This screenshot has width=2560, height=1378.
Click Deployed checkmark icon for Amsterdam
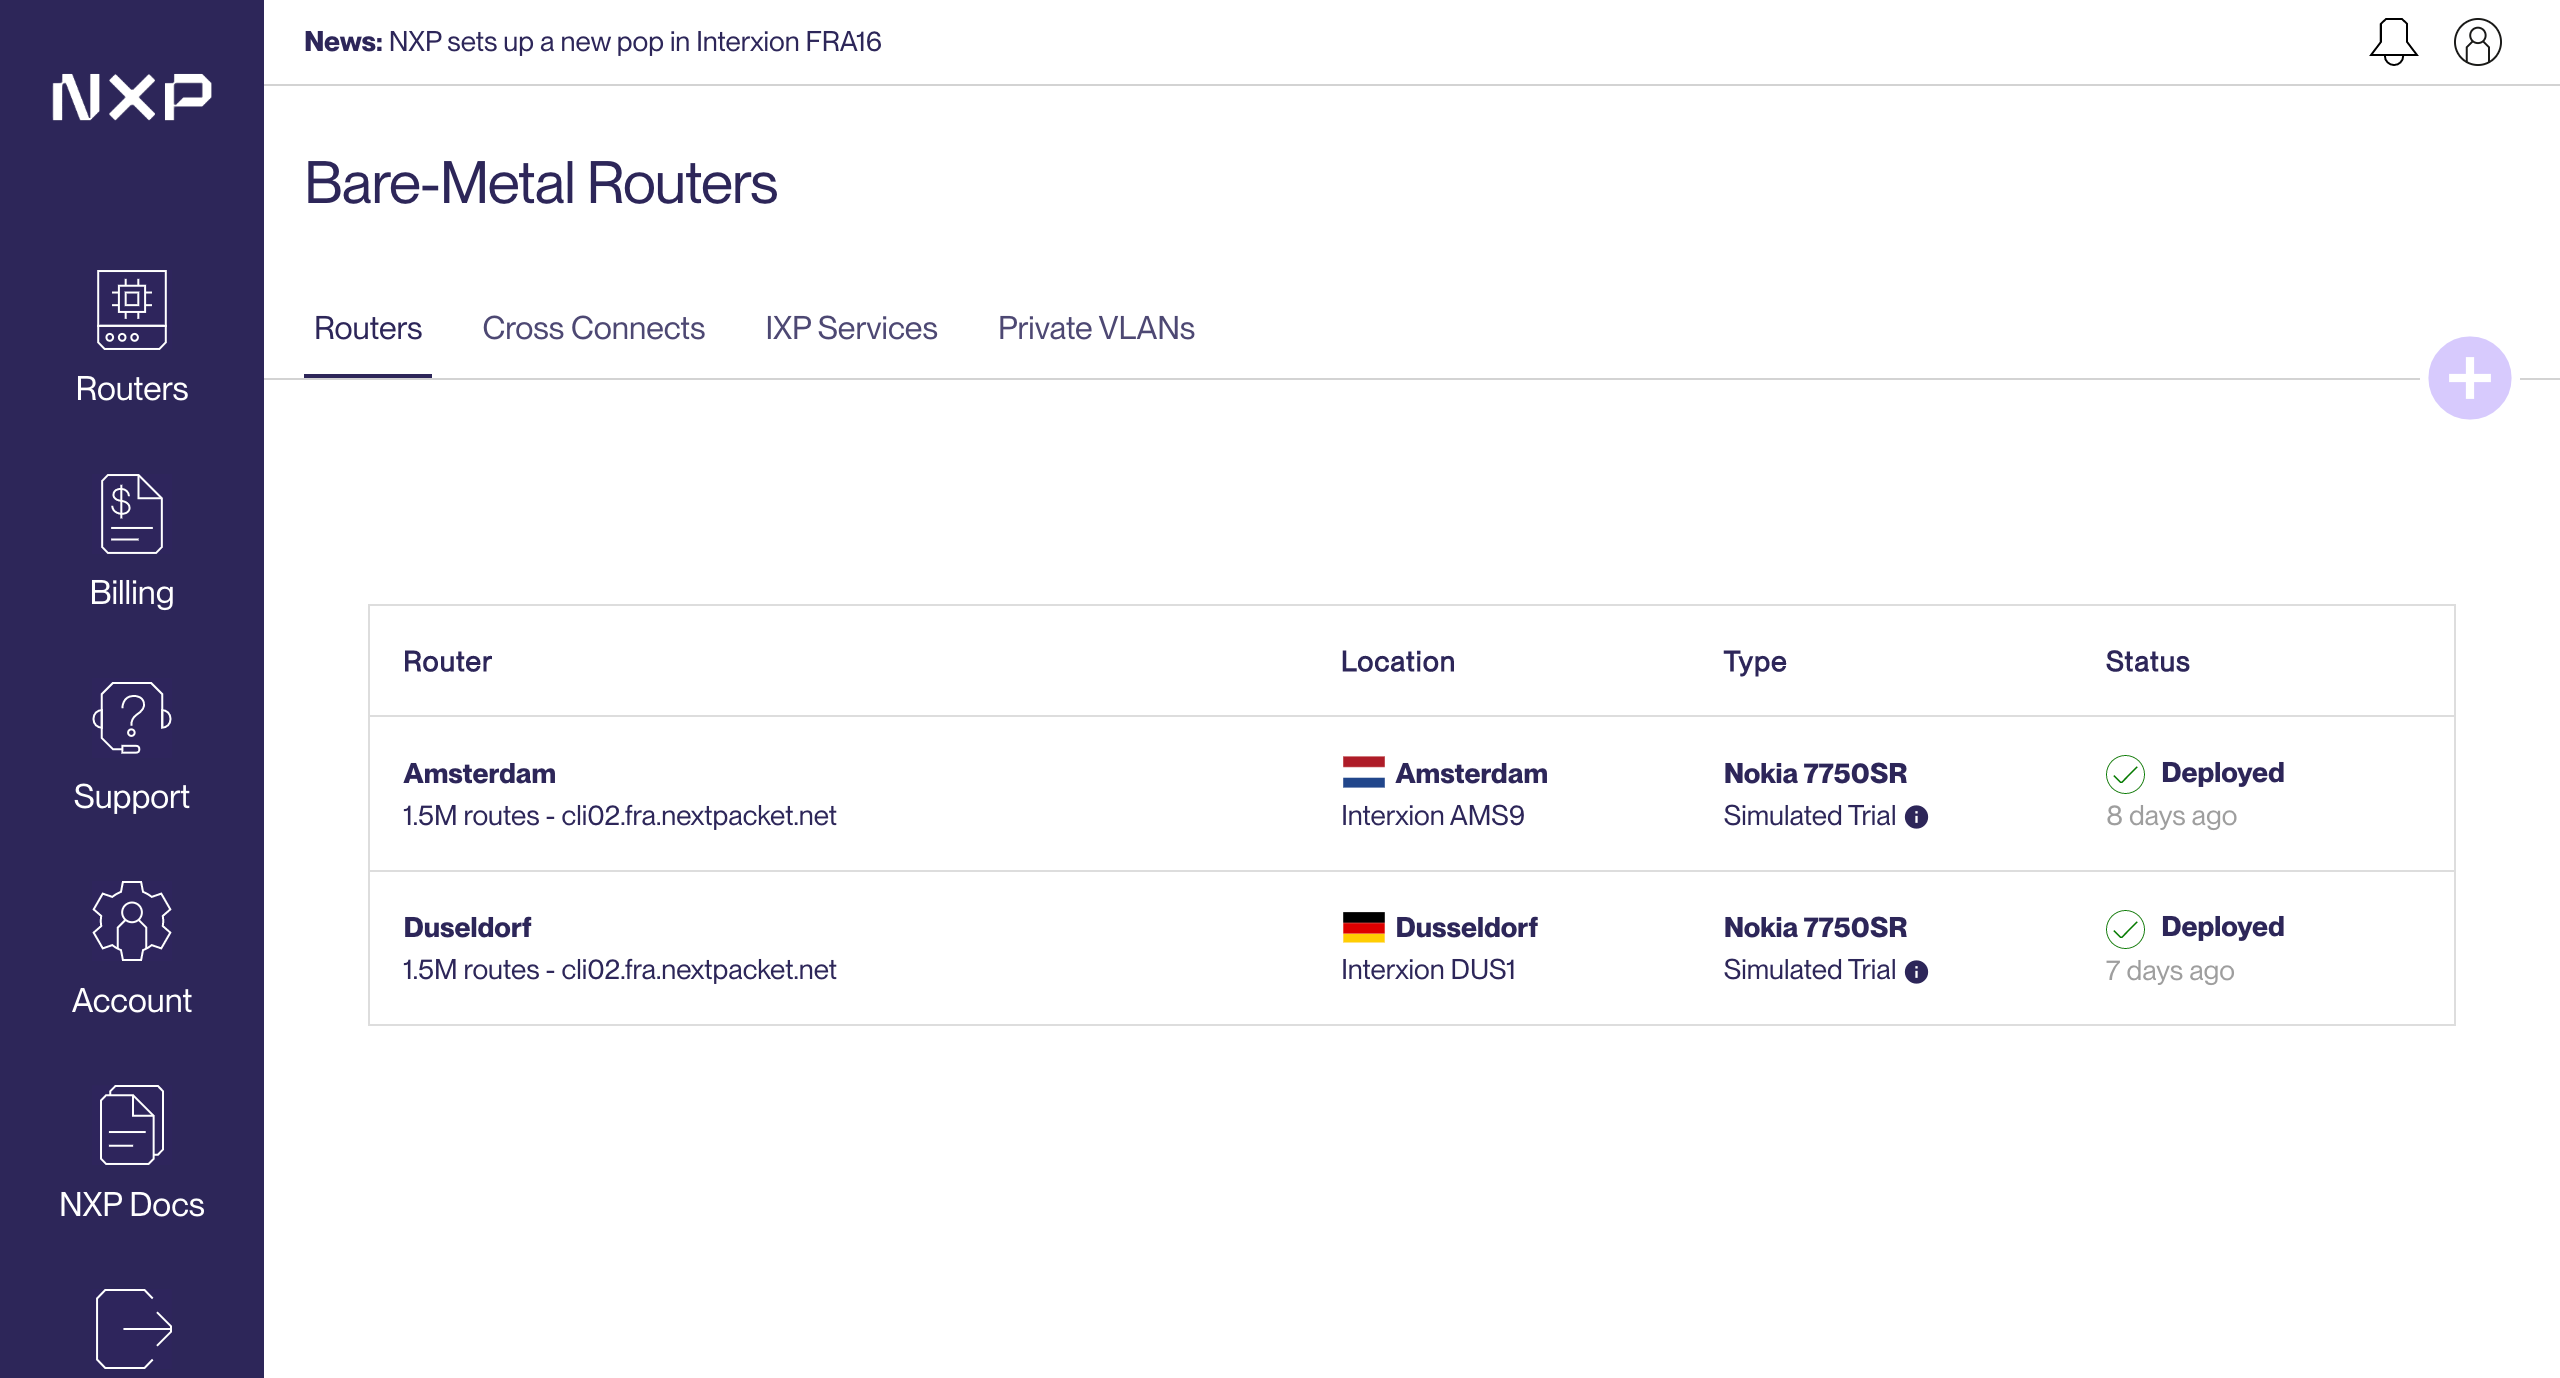point(2126,774)
